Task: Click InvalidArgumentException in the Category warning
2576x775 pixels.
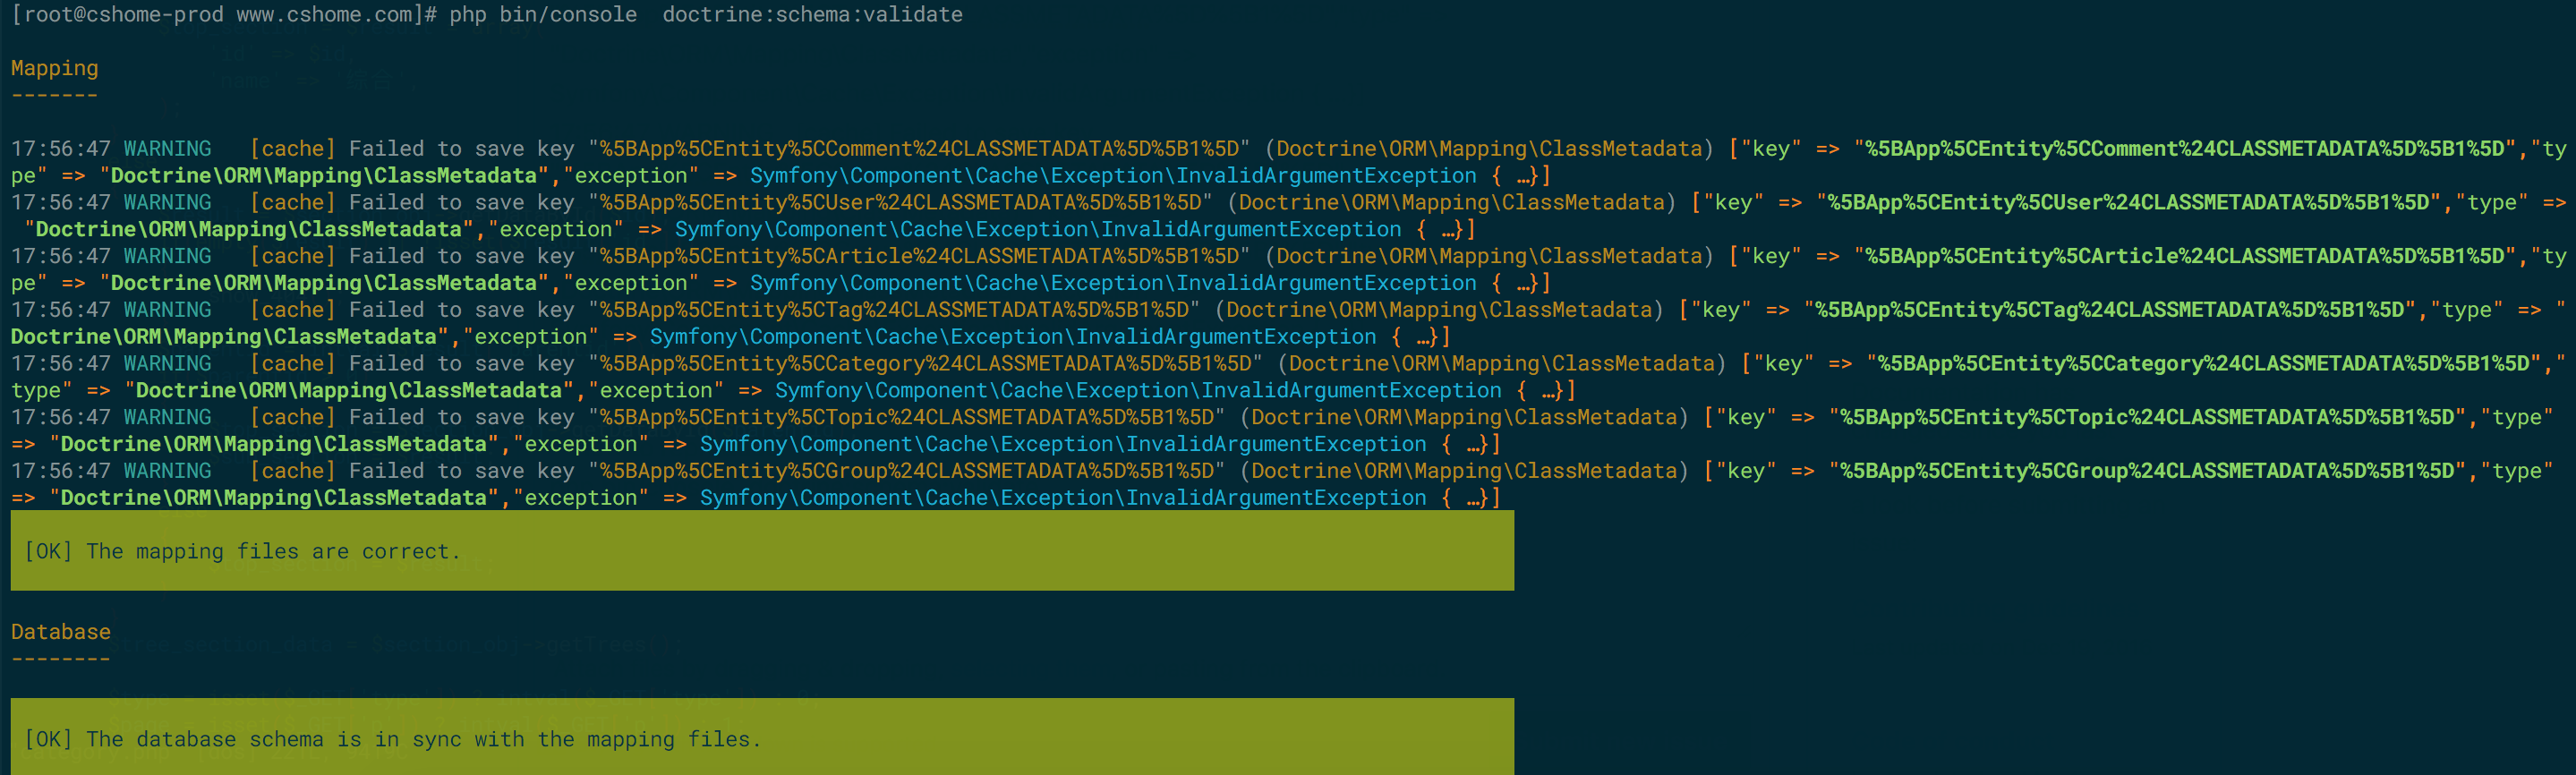Action: pos(1351,390)
